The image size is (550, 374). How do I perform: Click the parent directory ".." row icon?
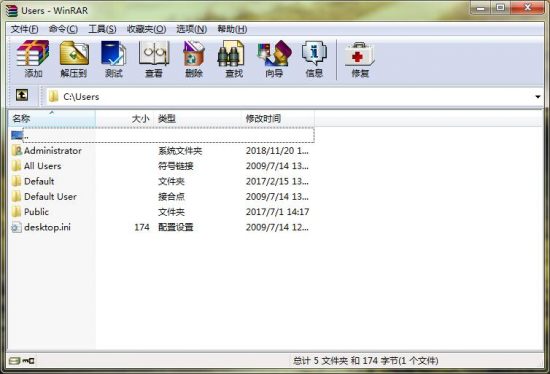[16, 135]
